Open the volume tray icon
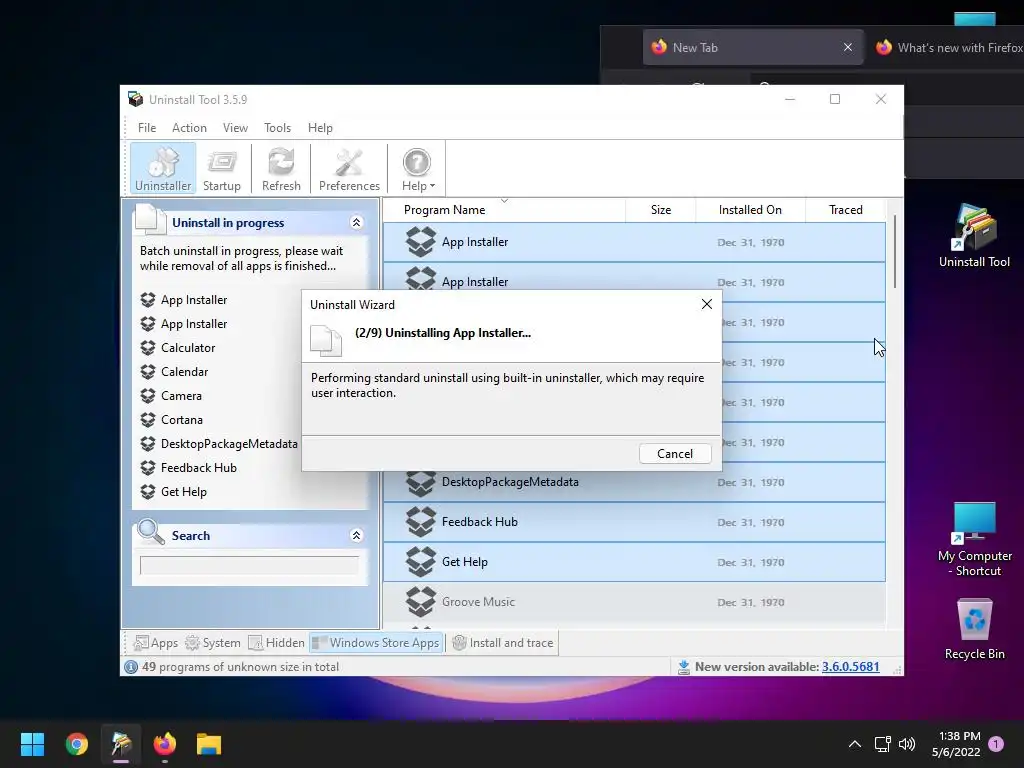This screenshot has width=1024, height=768. pos(906,744)
